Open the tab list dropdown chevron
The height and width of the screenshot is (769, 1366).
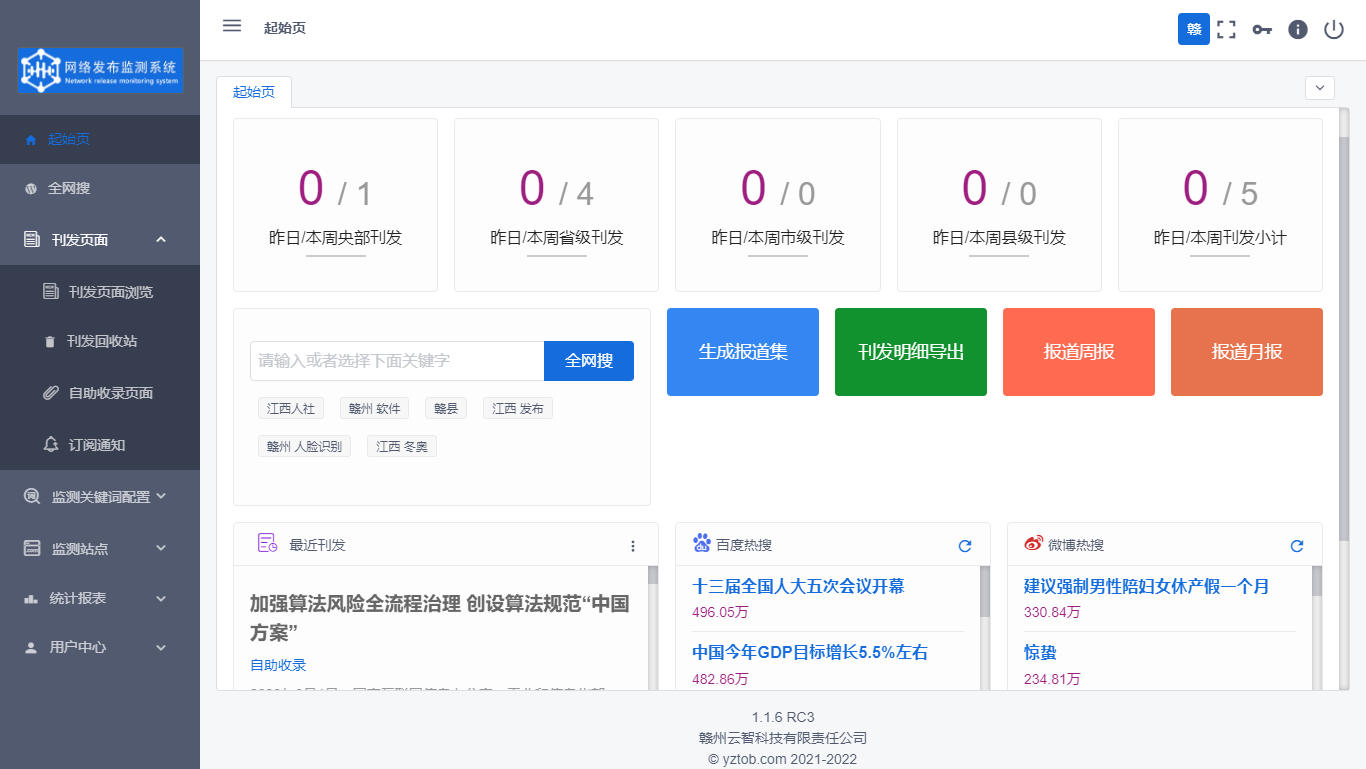(1320, 88)
